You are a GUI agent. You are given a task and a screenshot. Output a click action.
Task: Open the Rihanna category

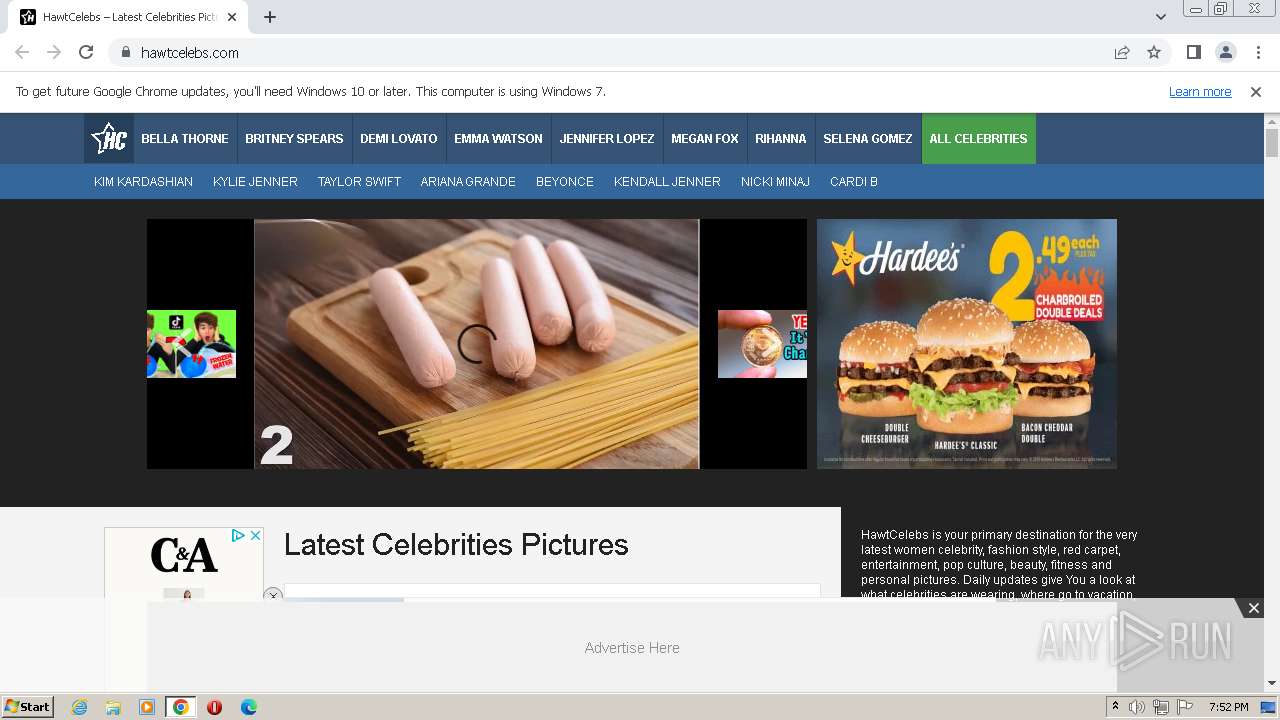tap(781, 139)
